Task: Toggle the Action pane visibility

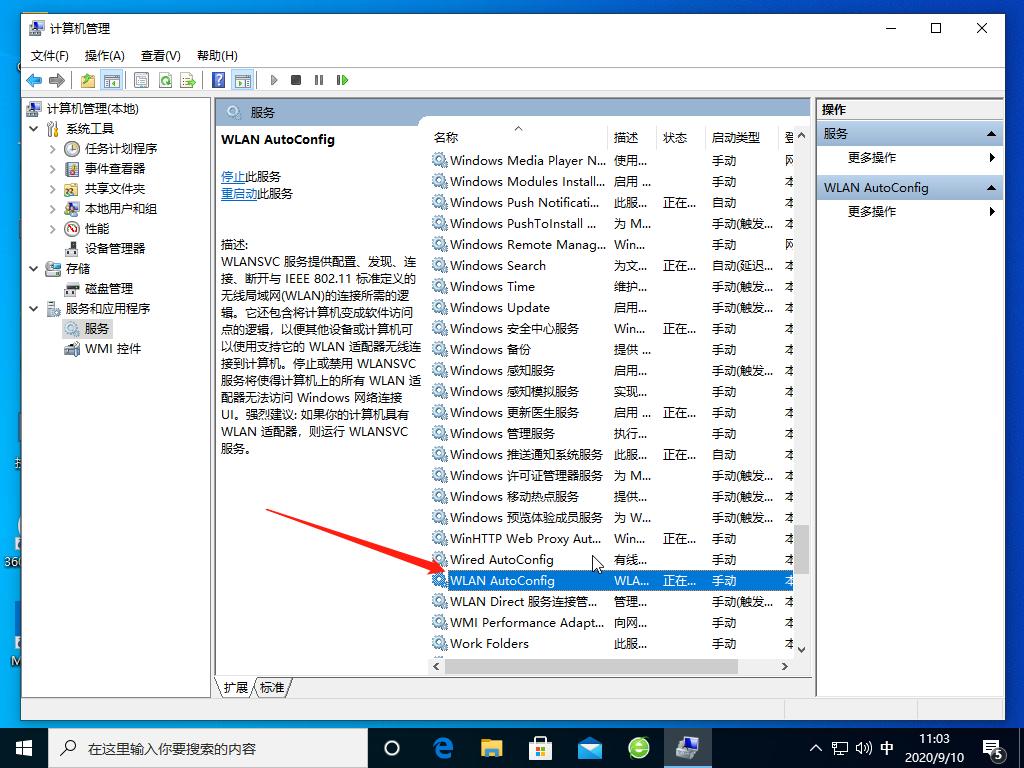Action: coord(242,80)
